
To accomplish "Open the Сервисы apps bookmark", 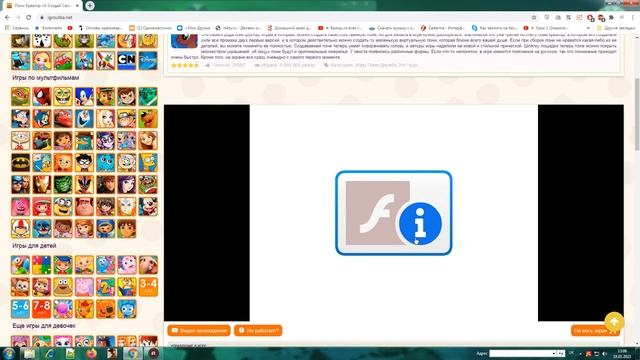I will 17,28.
